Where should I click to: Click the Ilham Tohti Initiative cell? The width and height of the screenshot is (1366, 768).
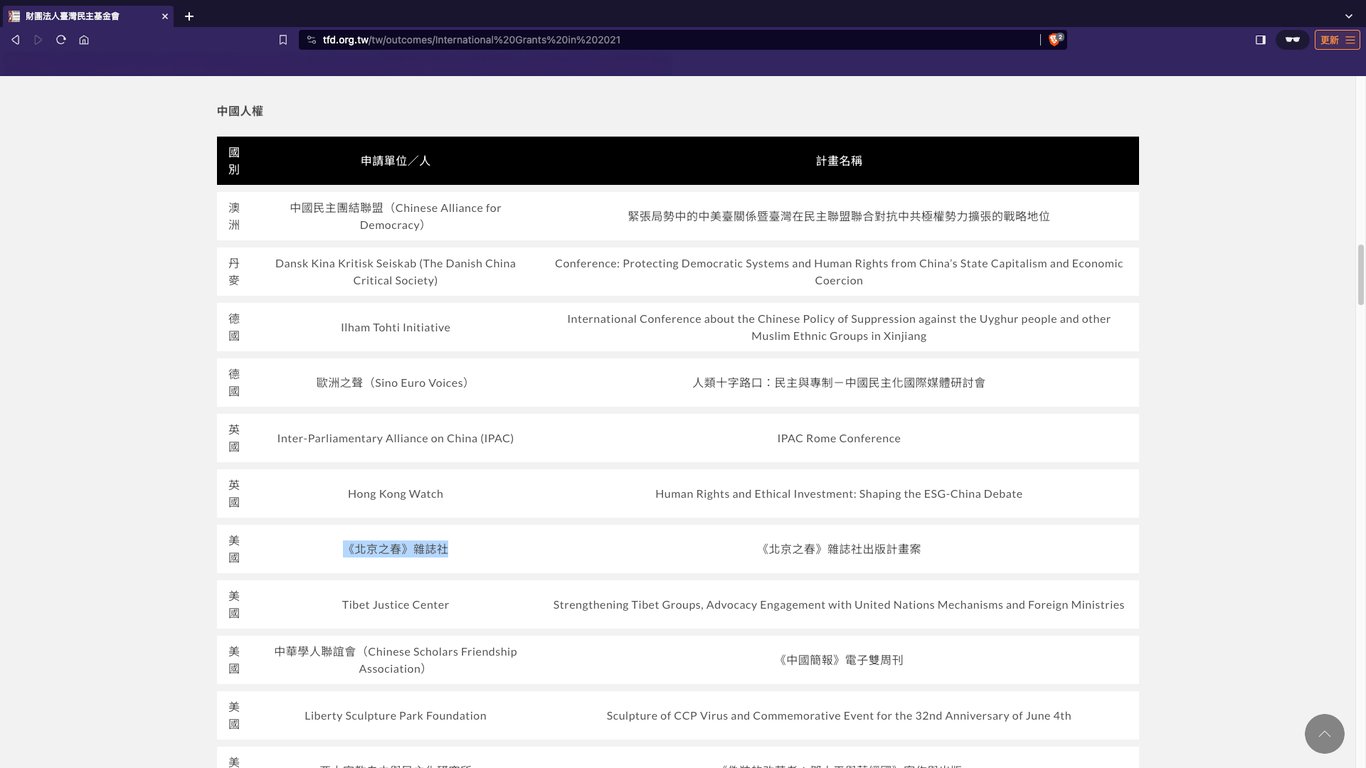tap(395, 327)
